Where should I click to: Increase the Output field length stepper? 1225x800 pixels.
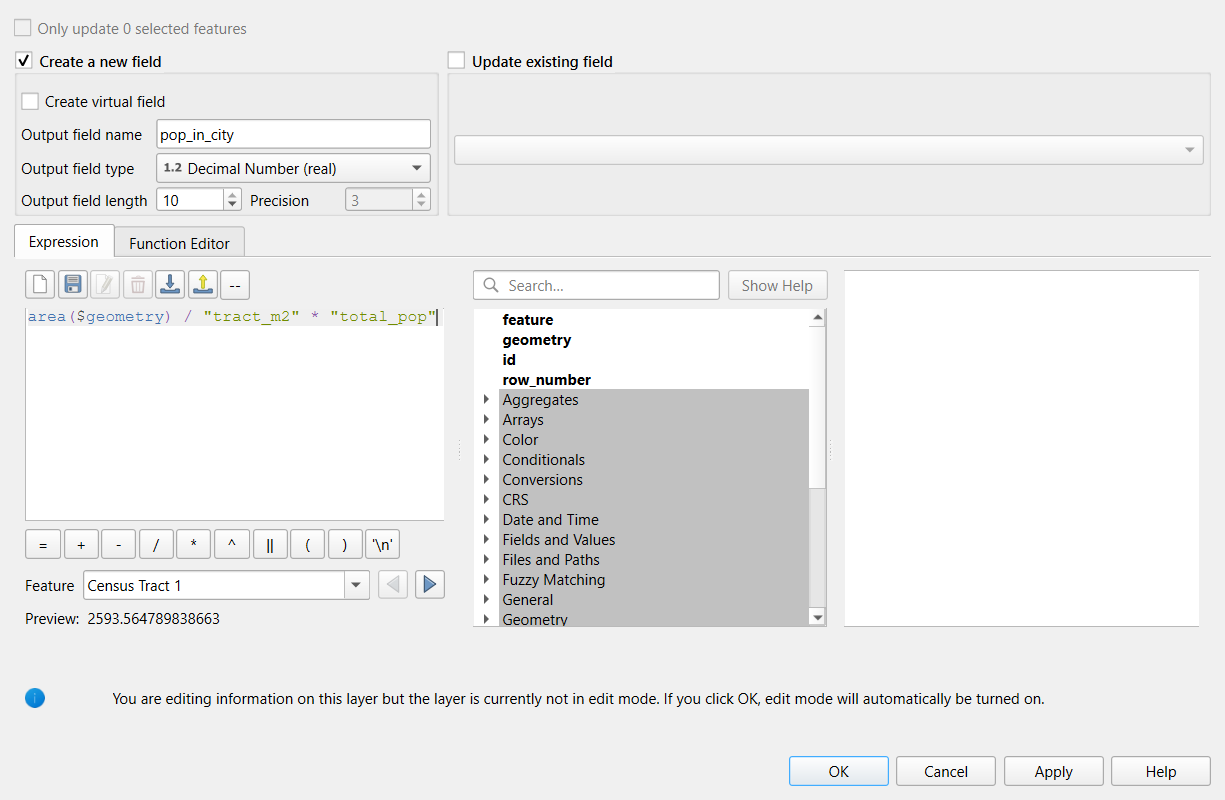[233, 194]
